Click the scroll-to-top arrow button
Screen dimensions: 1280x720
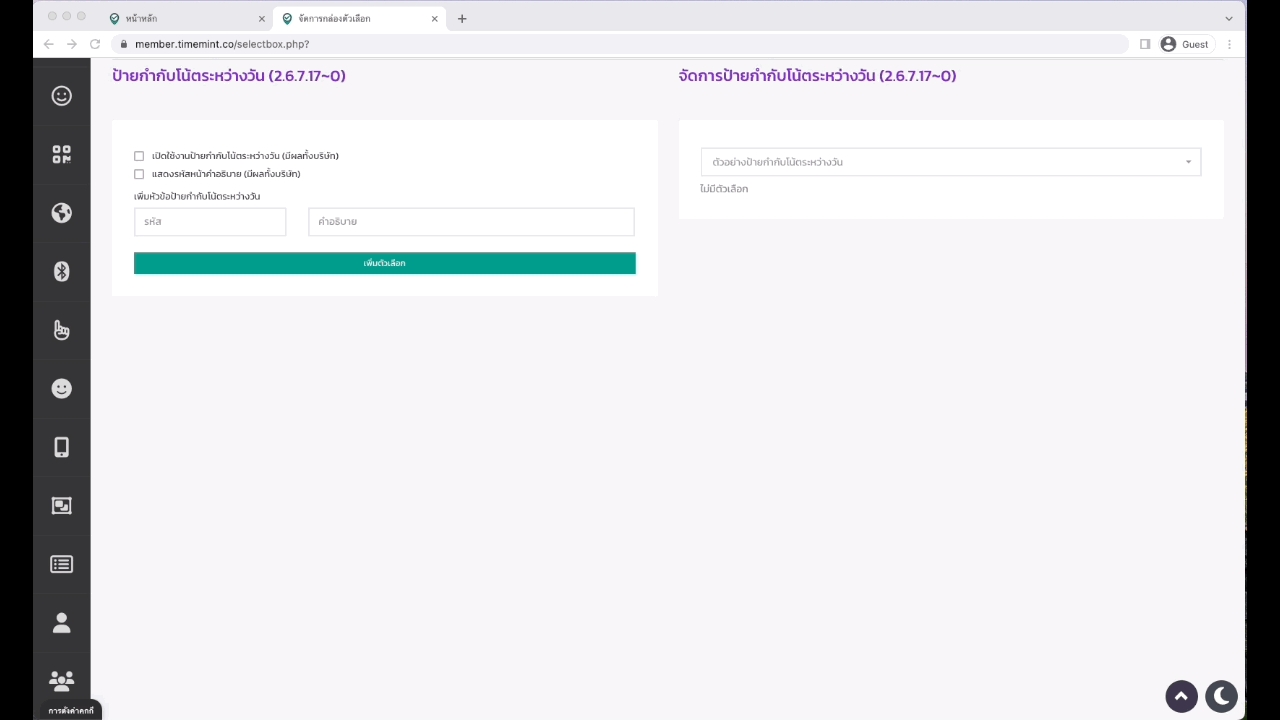click(x=1181, y=696)
